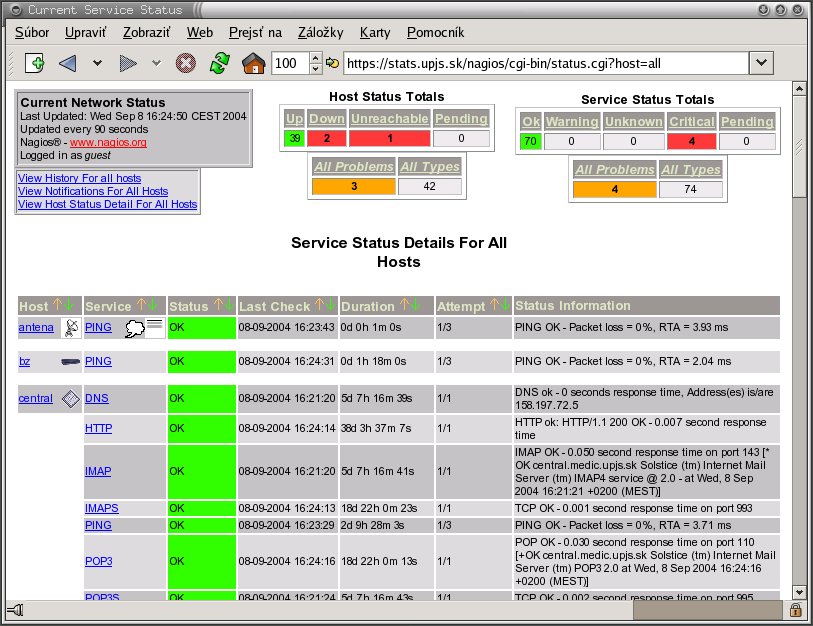
Task: Open the Web menu
Action: [x=200, y=32]
